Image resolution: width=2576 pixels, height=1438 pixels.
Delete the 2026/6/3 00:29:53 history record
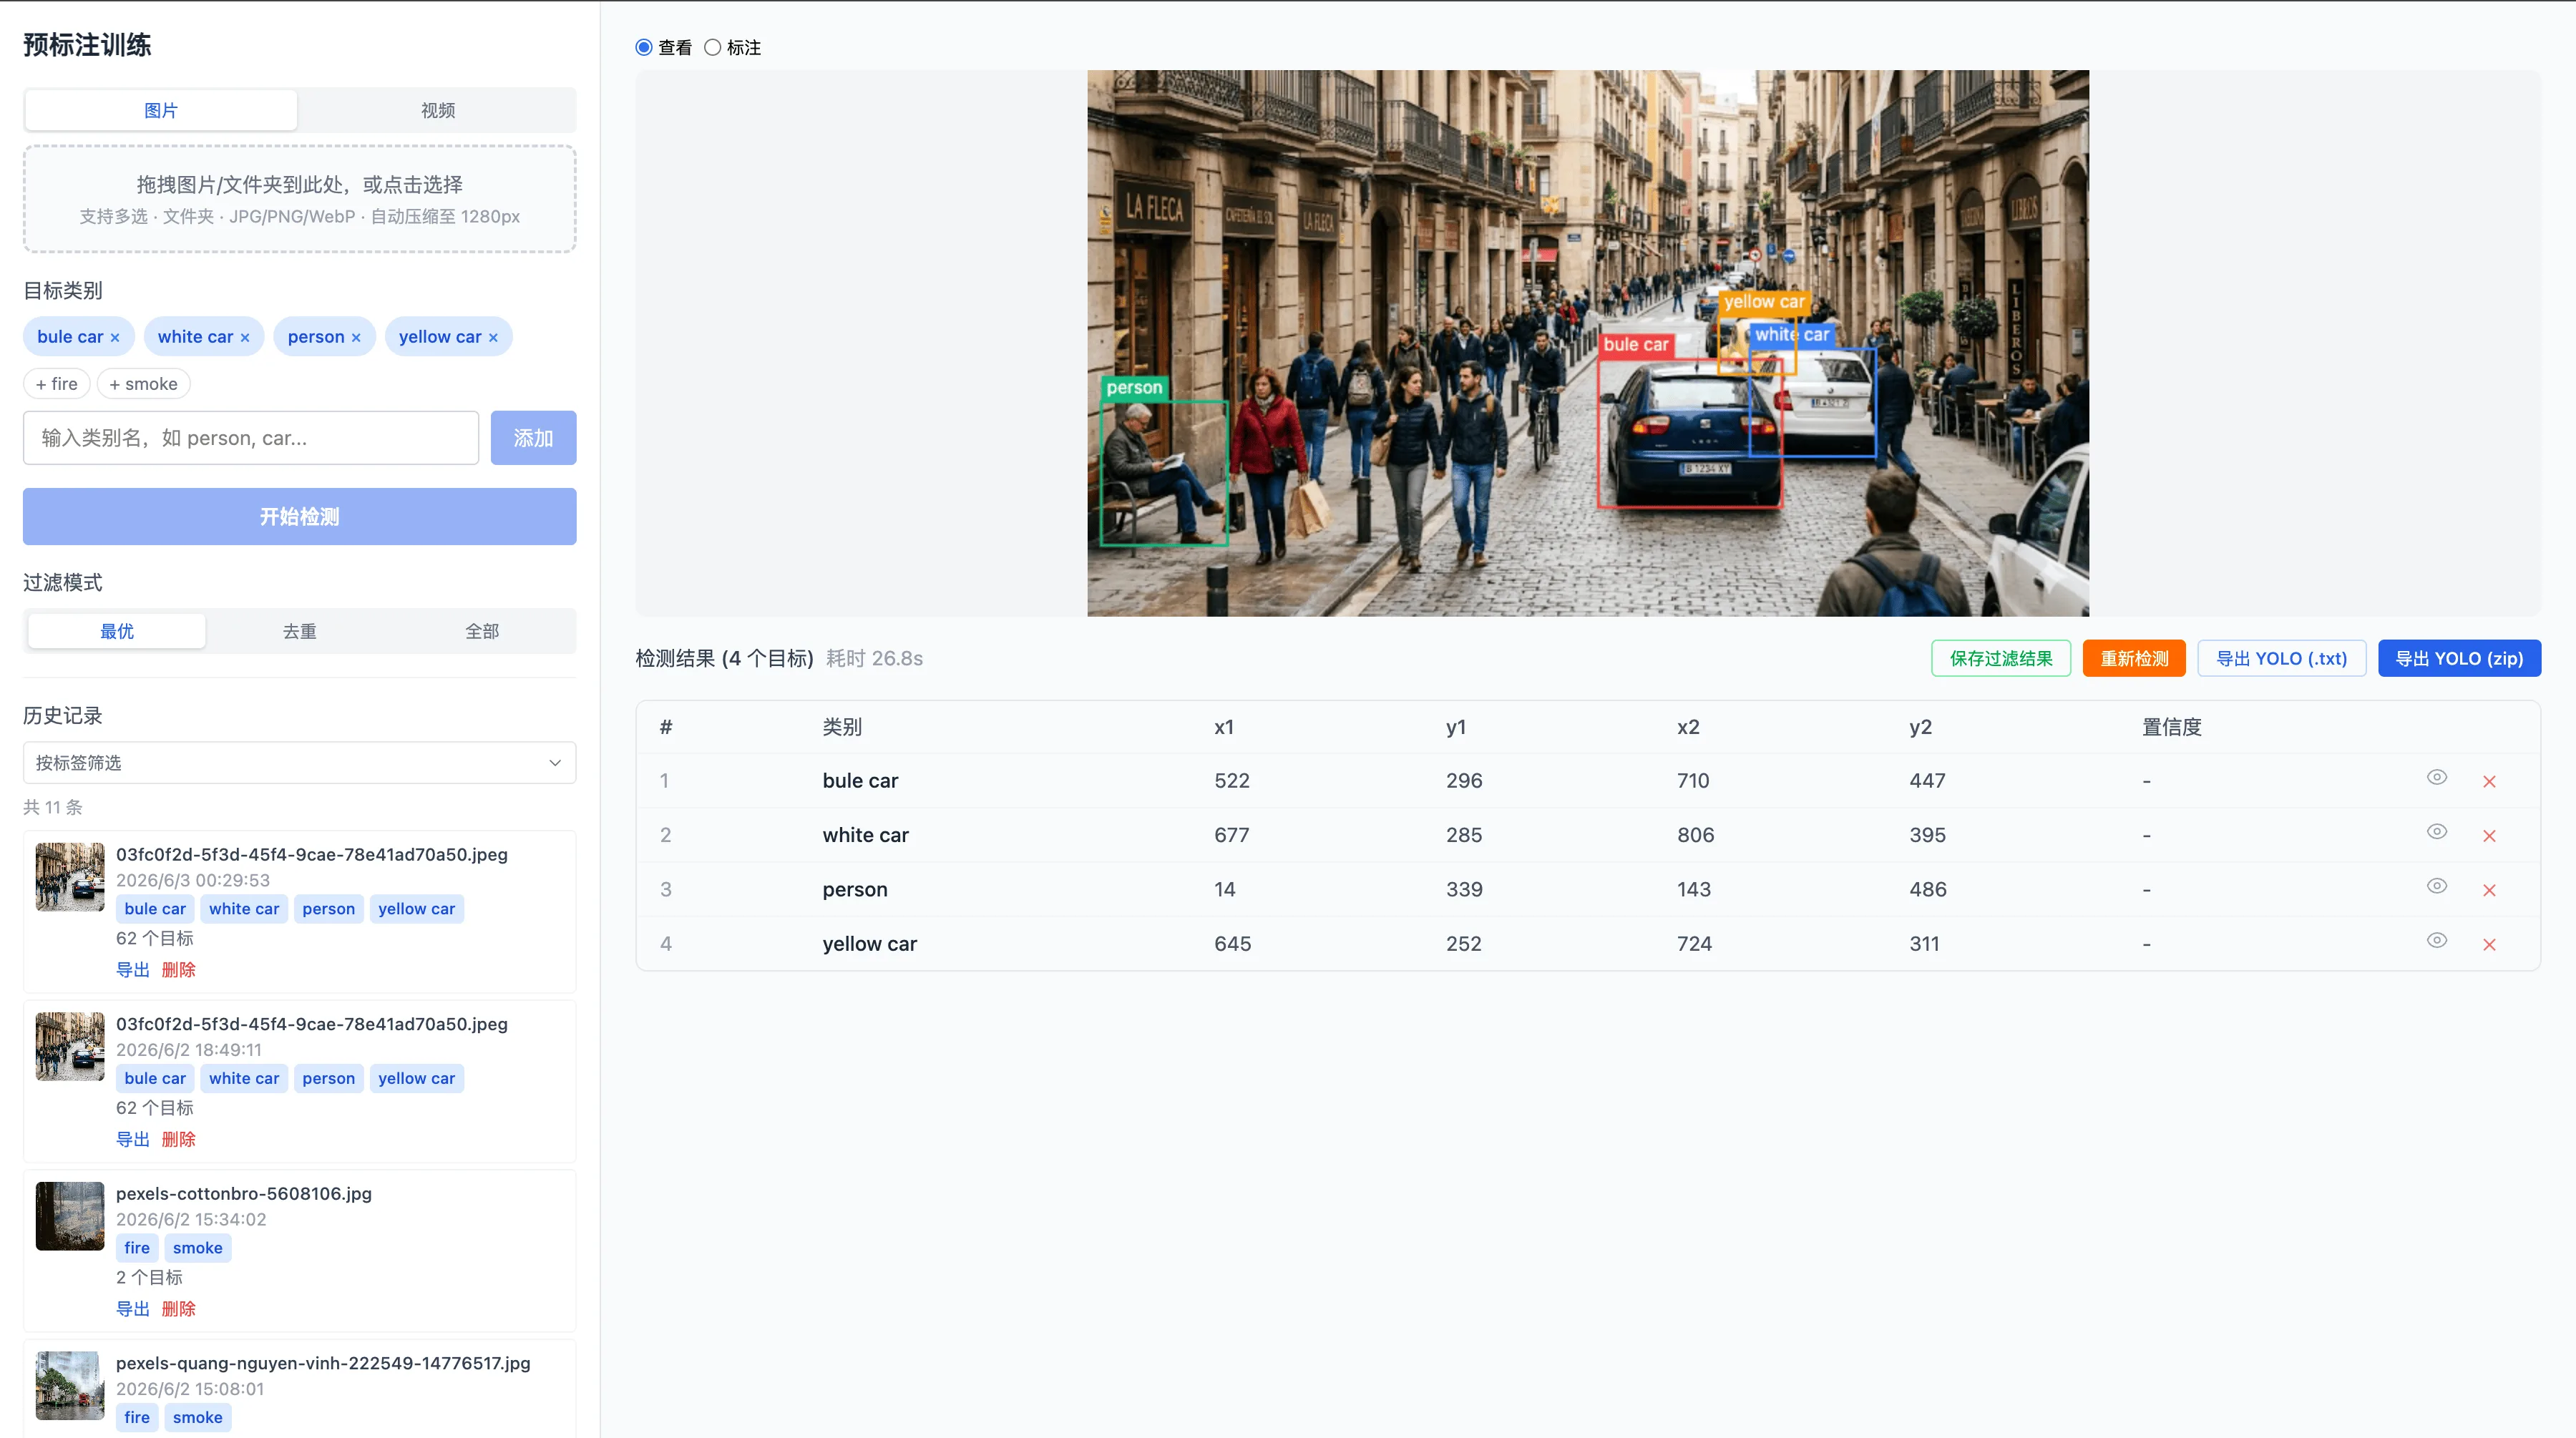[179, 970]
